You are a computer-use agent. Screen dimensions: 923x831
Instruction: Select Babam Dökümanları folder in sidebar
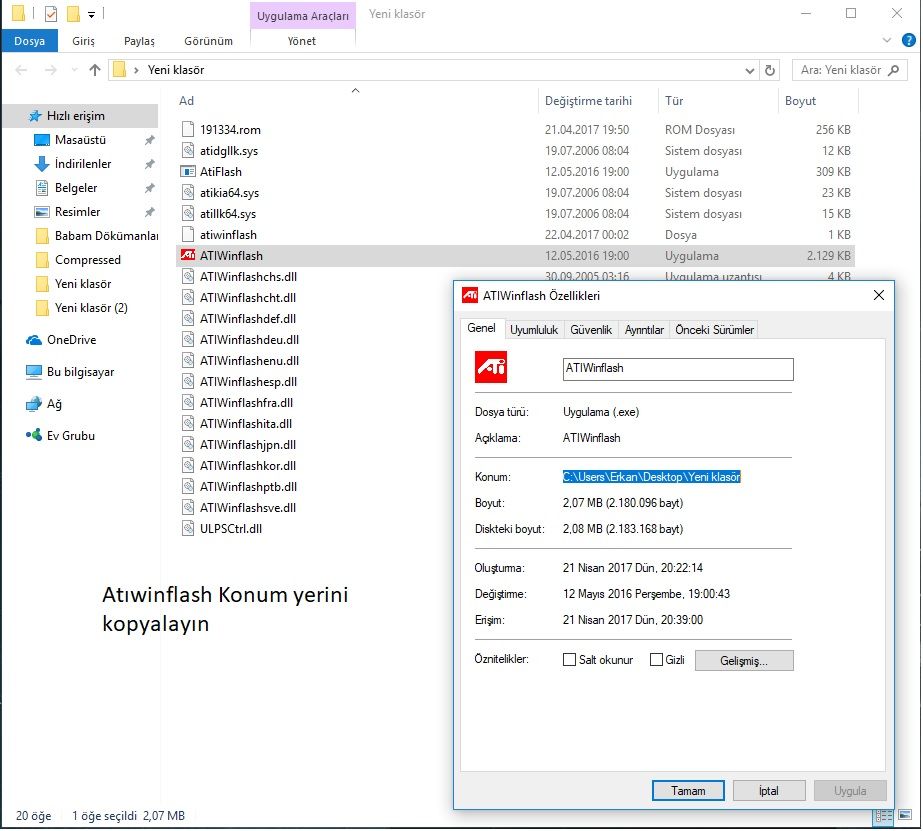point(95,236)
